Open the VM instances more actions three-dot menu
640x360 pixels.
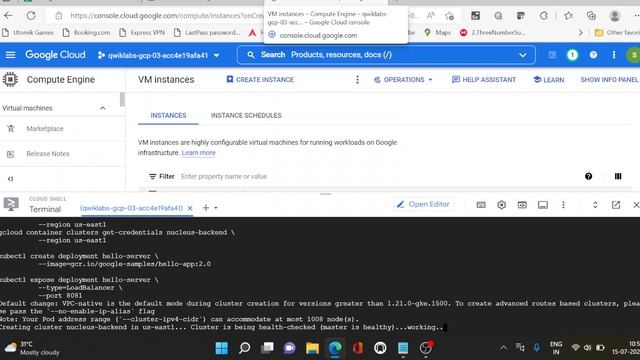click(357, 80)
